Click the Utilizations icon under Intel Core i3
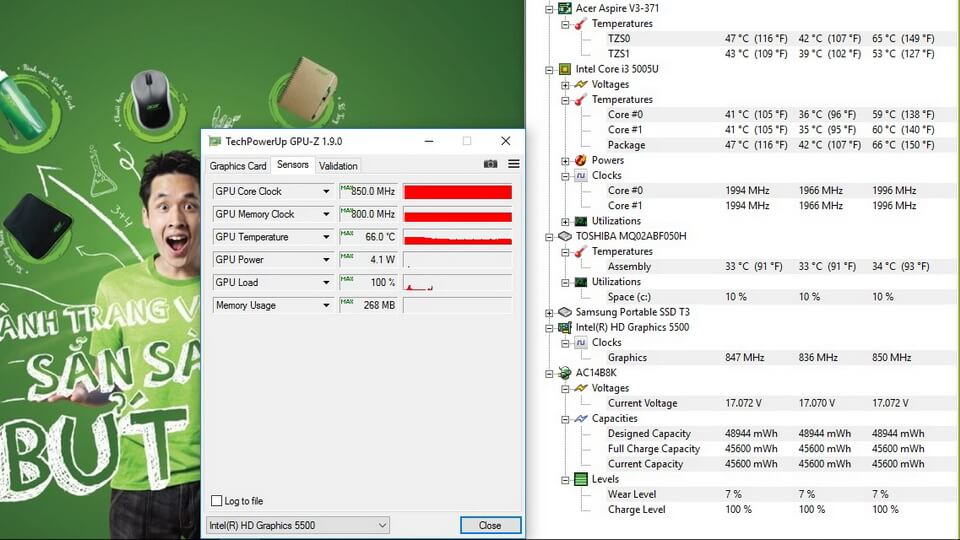This screenshot has width=960, height=540. coord(580,221)
